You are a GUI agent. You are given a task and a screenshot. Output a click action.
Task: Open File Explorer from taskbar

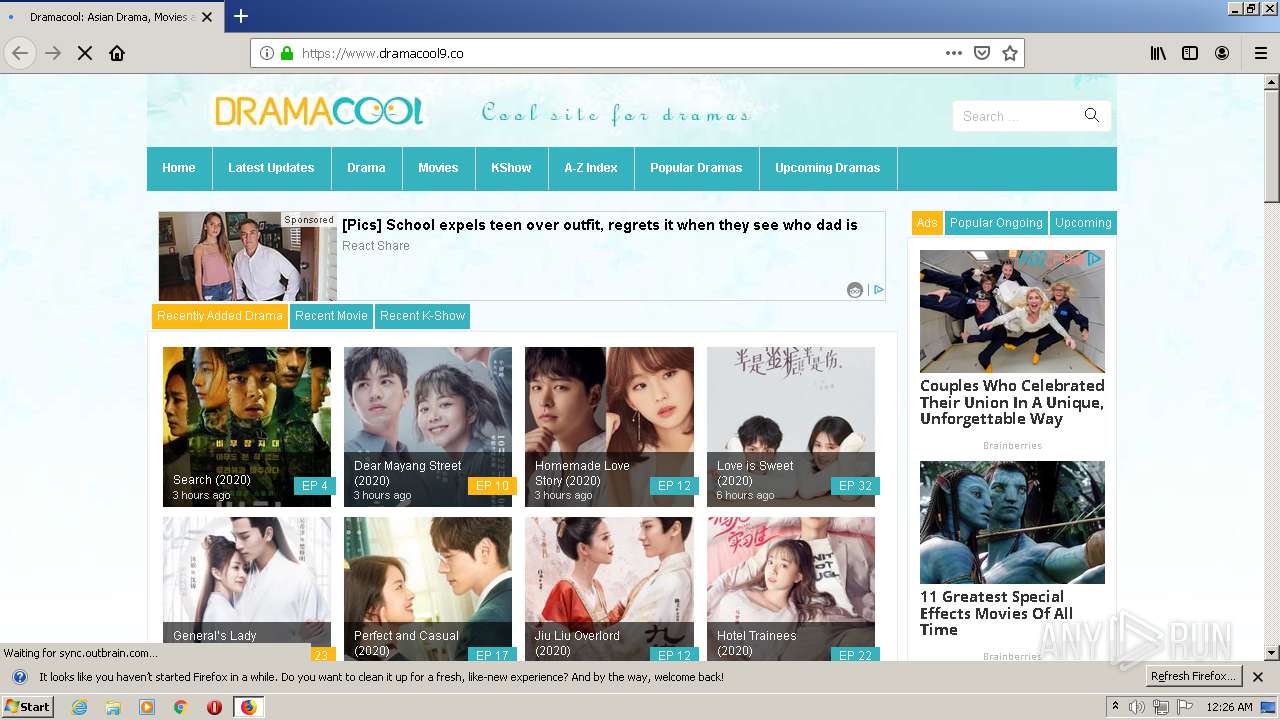tap(113, 707)
